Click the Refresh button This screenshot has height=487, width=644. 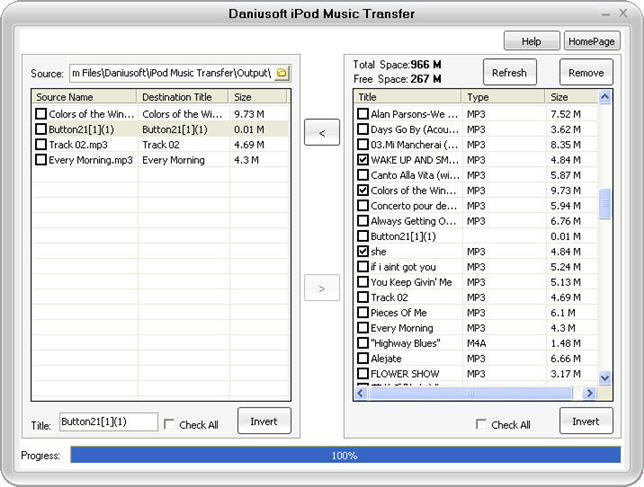click(509, 73)
